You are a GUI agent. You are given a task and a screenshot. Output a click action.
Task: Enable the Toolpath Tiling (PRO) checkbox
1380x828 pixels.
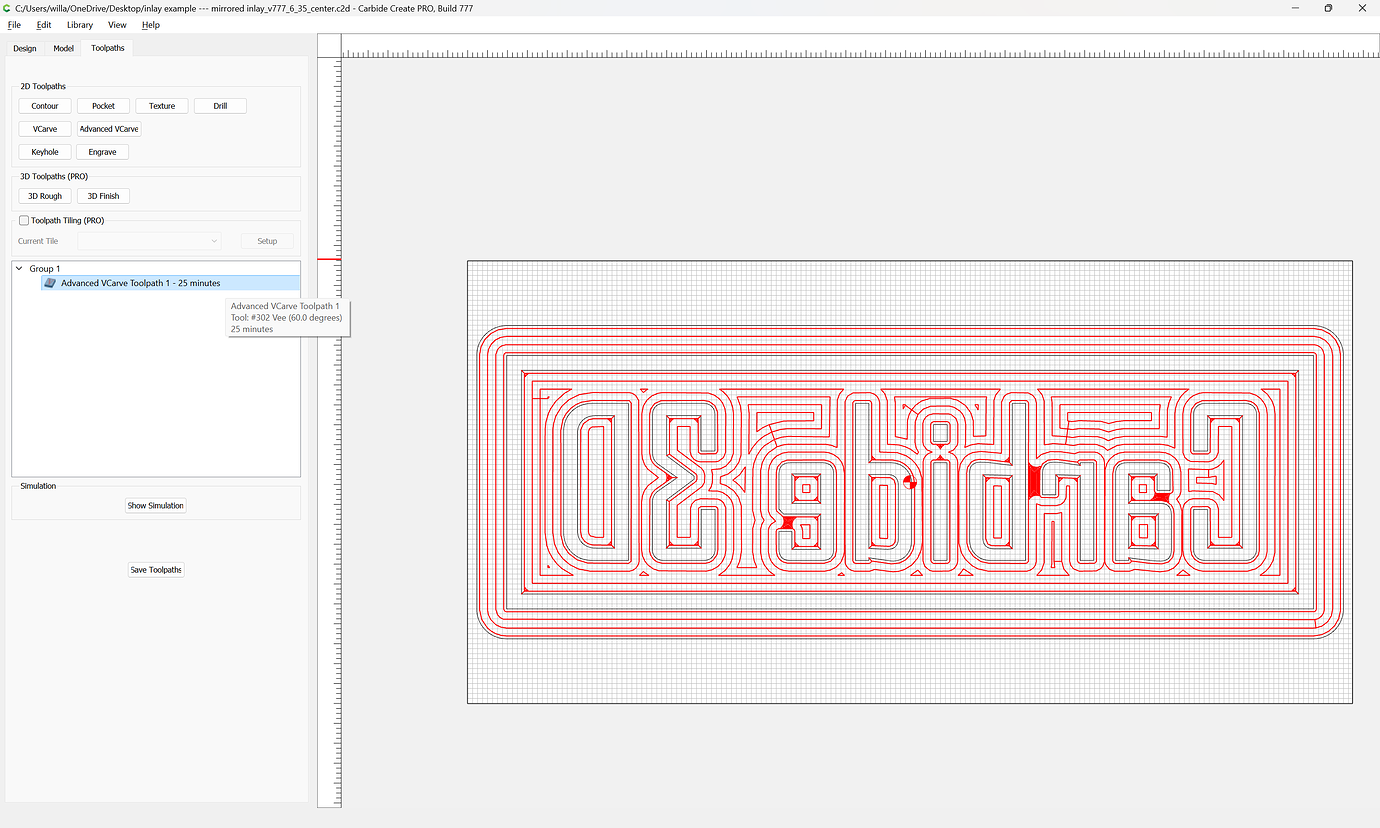point(24,220)
